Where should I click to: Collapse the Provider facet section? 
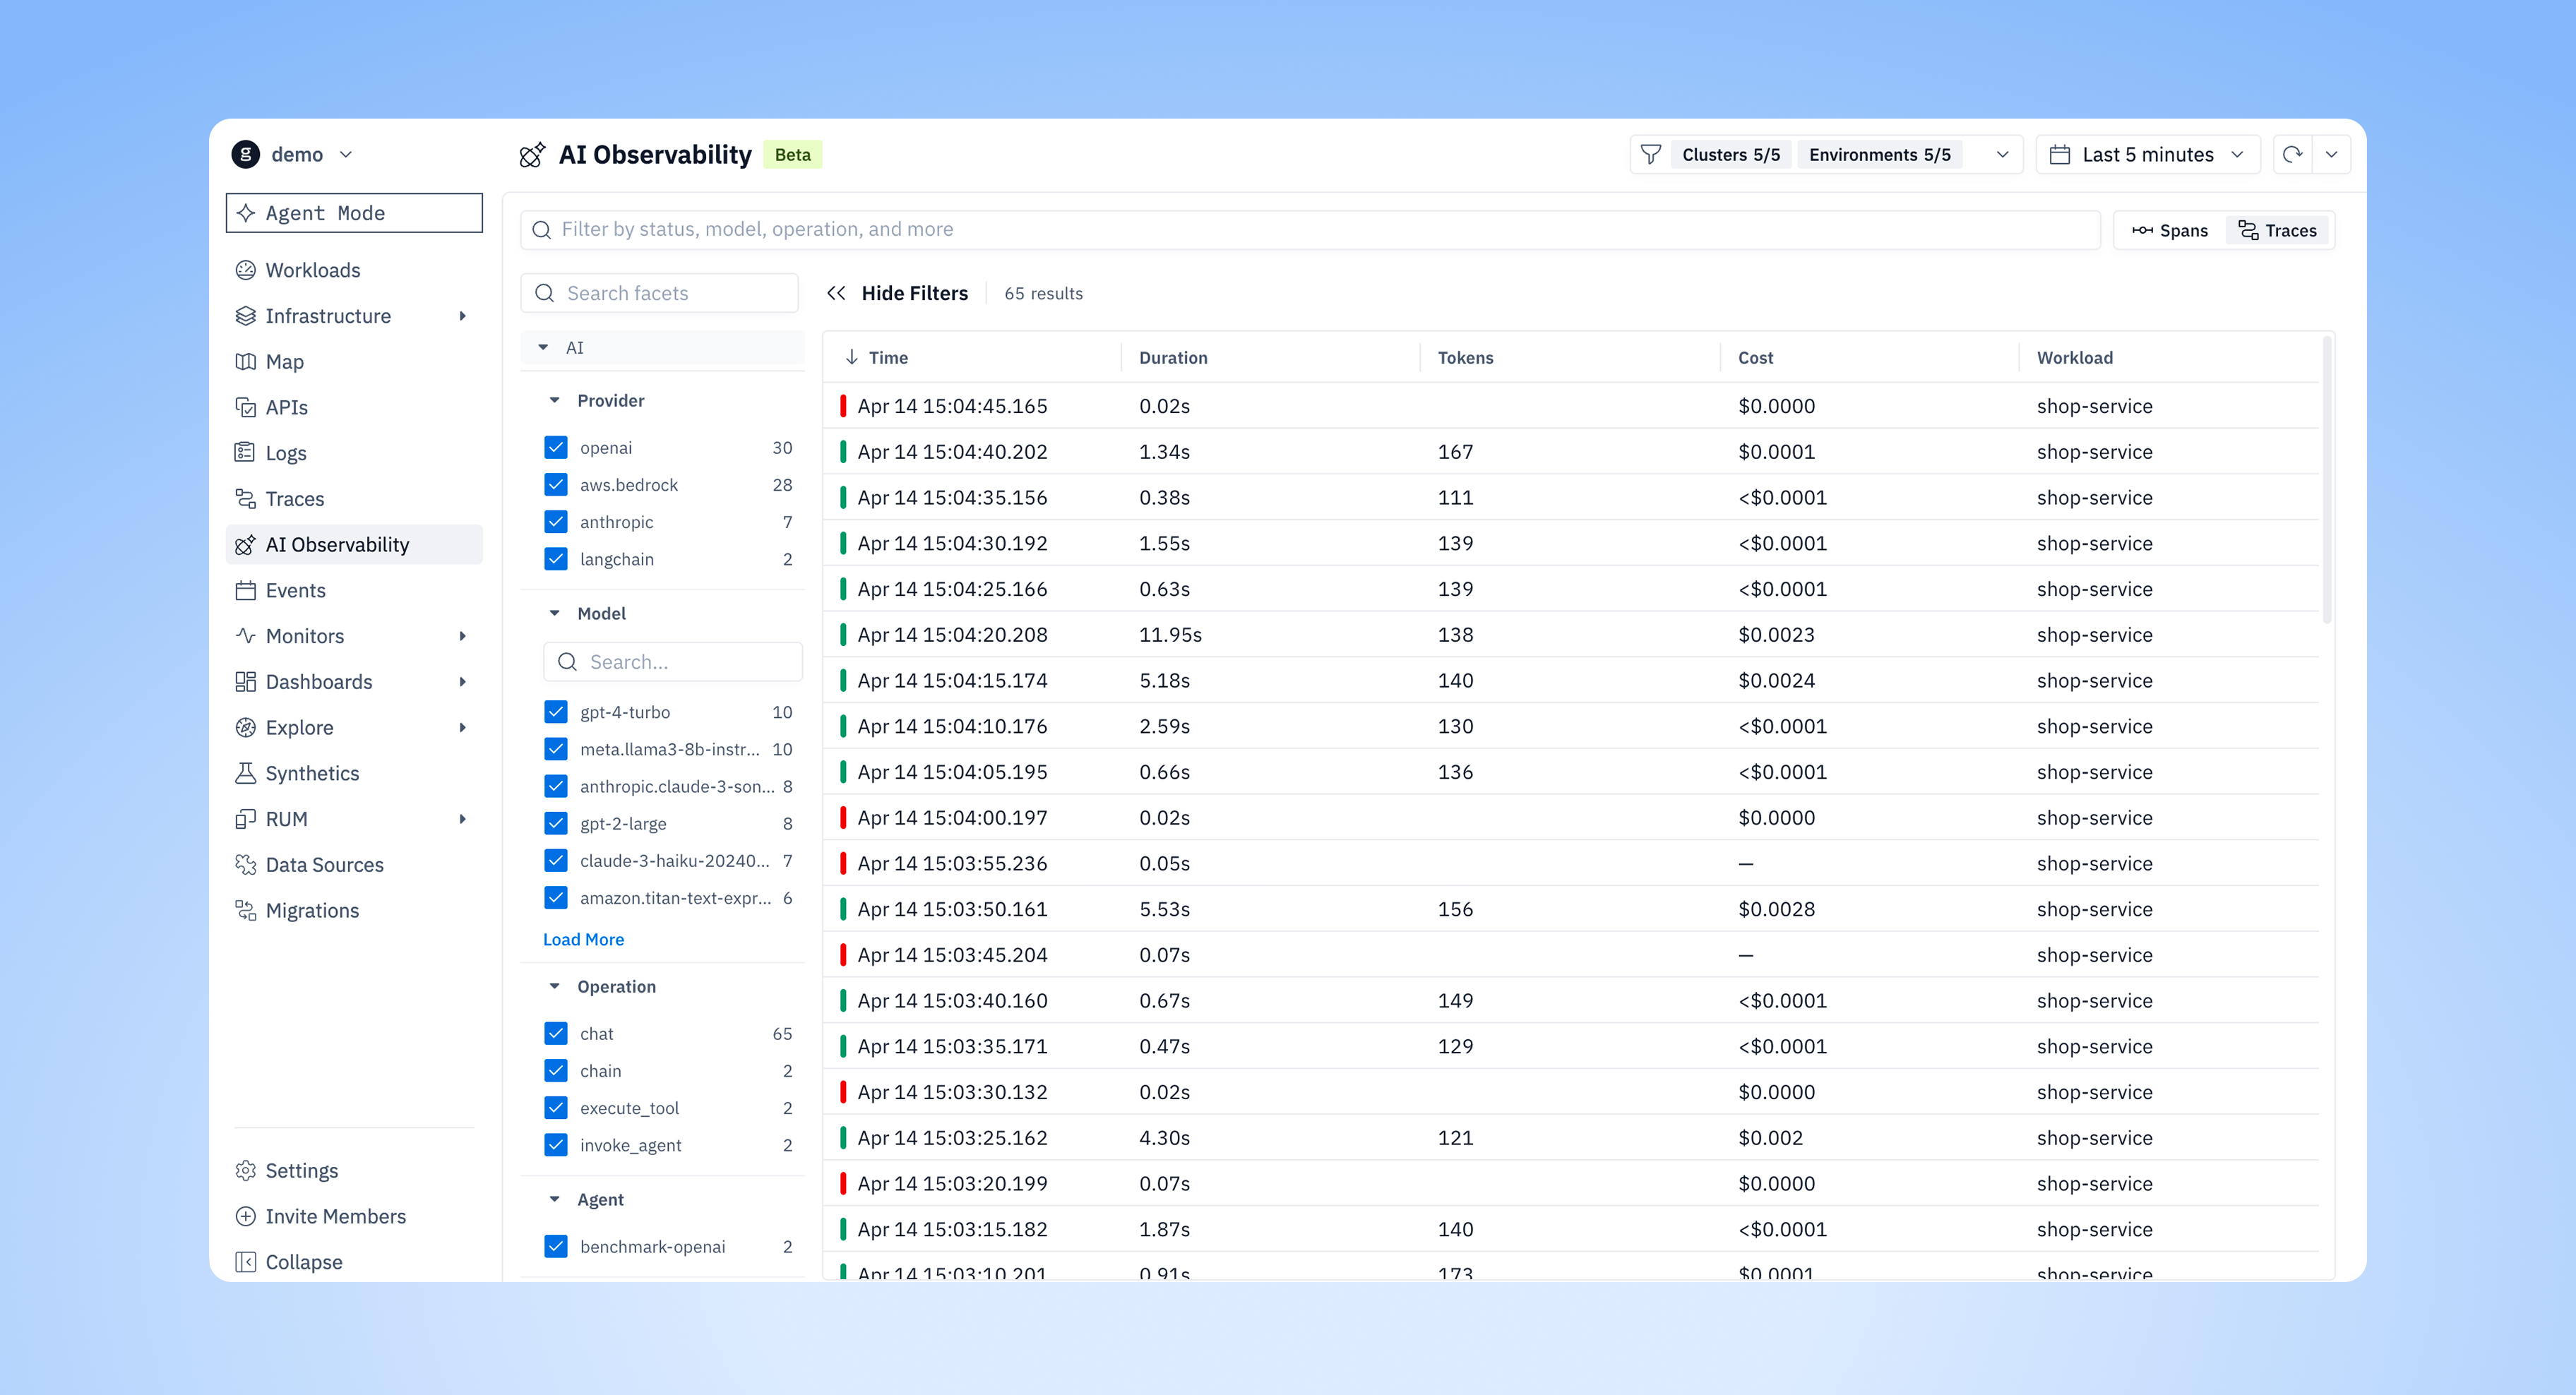coord(555,400)
